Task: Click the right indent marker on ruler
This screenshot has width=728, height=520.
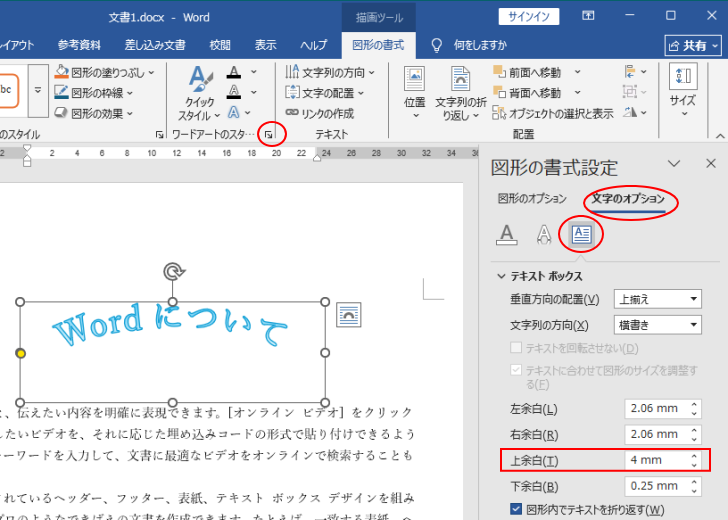Action: tap(317, 158)
